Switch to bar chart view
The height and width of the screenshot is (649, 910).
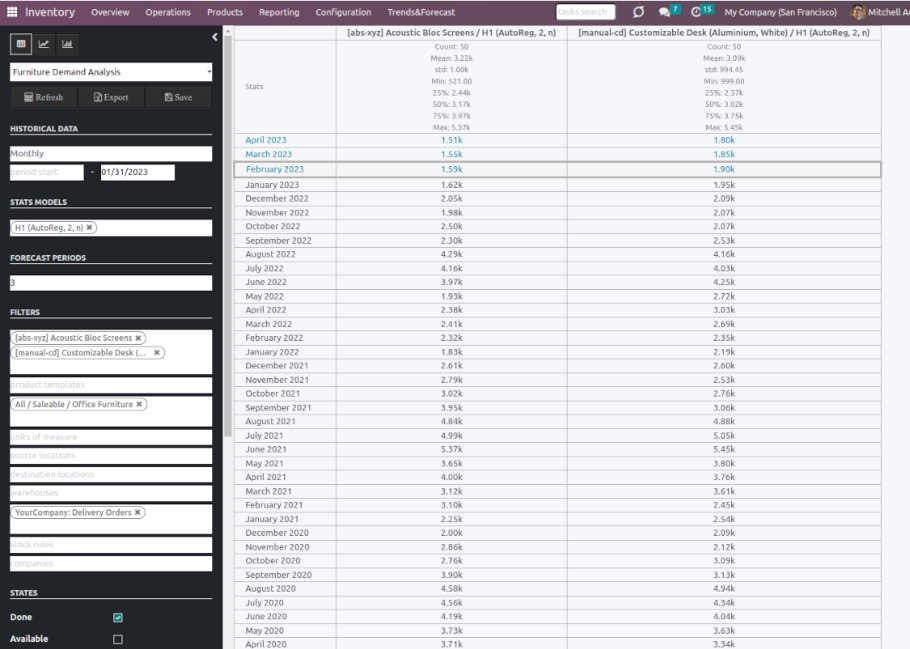click(67, 44)
